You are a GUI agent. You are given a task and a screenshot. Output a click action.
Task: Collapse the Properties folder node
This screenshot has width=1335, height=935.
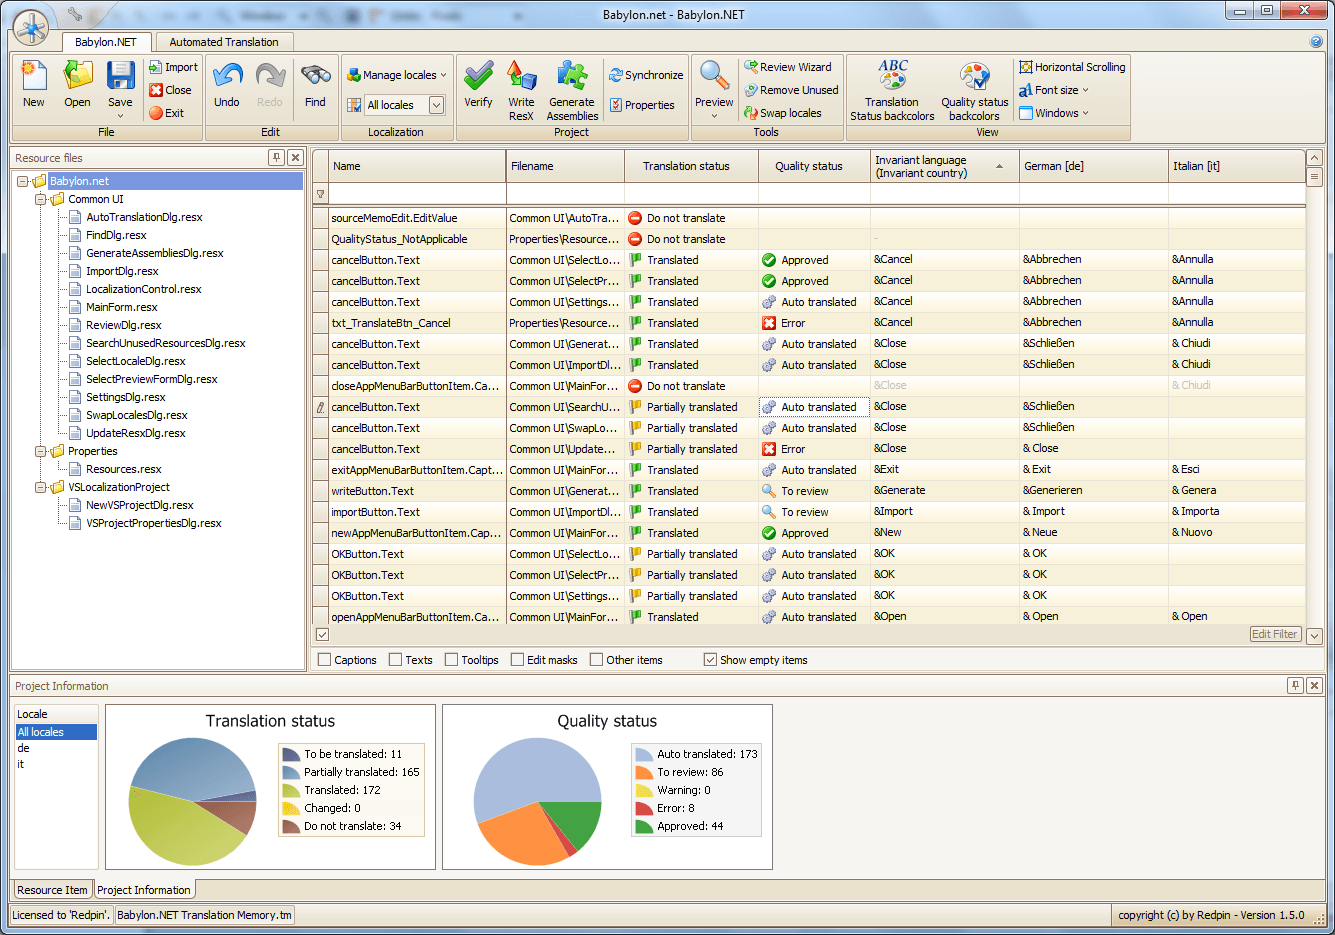pos(40,451)
